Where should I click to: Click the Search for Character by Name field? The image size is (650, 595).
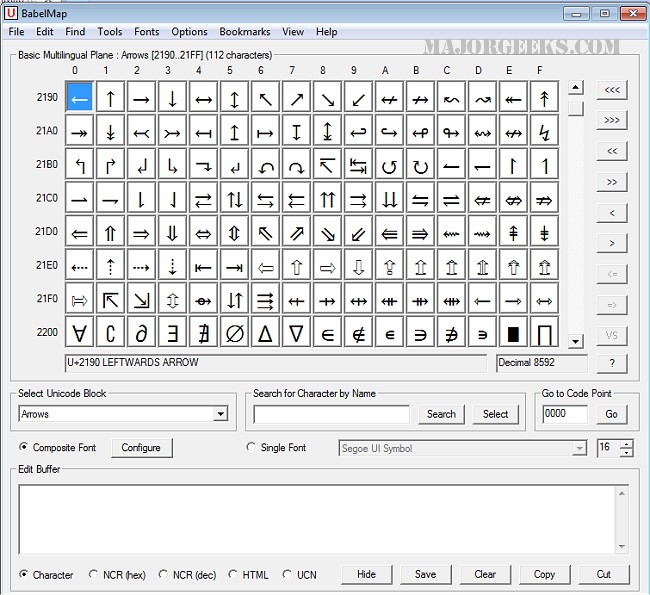(331, 414)
